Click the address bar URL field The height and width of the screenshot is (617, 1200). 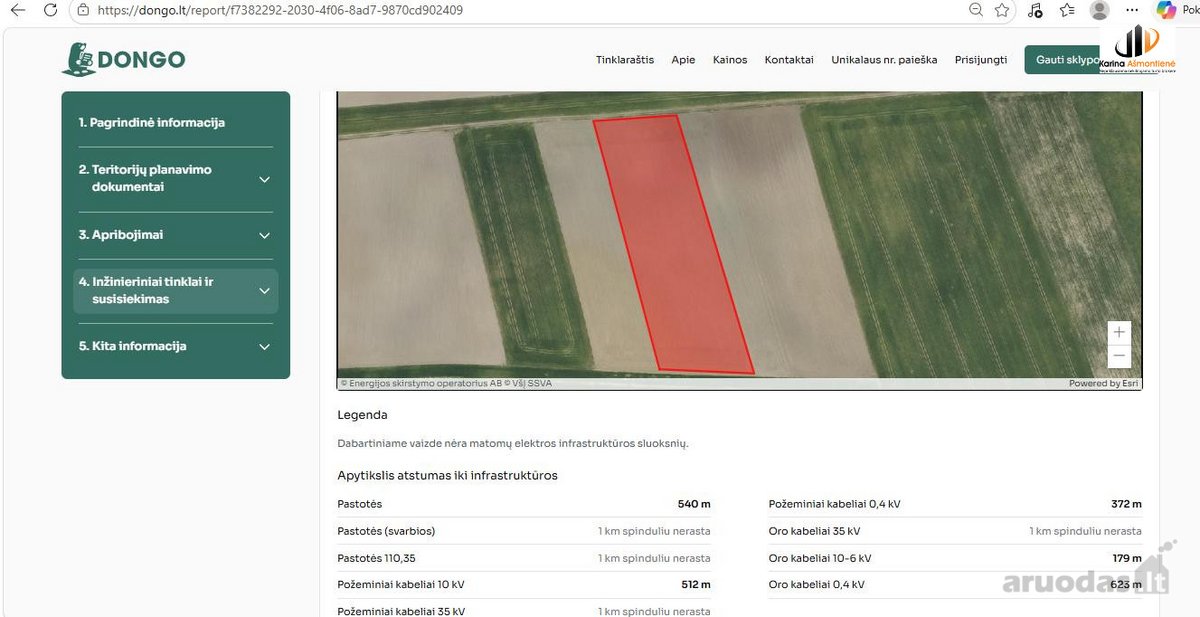(520, 10)
